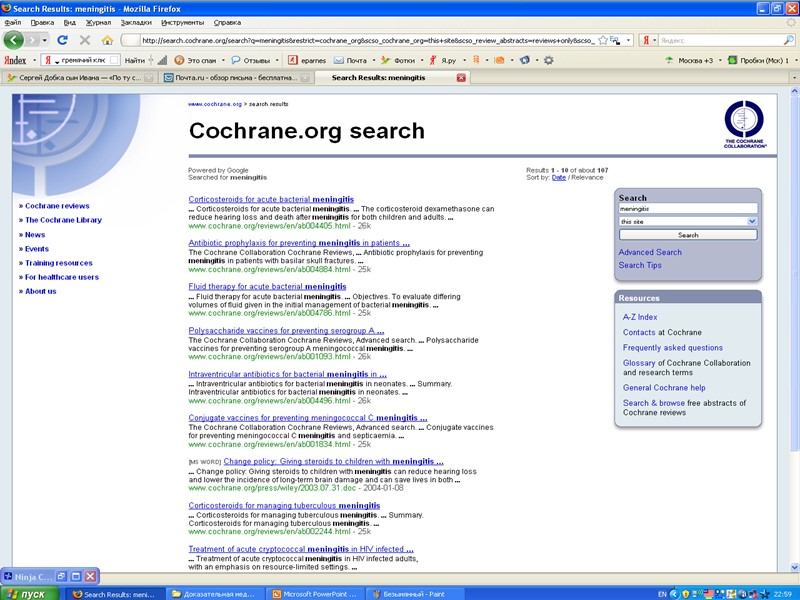800x600 pixels.
Task: Click the URL address bar
Action: tap(367, 40)
